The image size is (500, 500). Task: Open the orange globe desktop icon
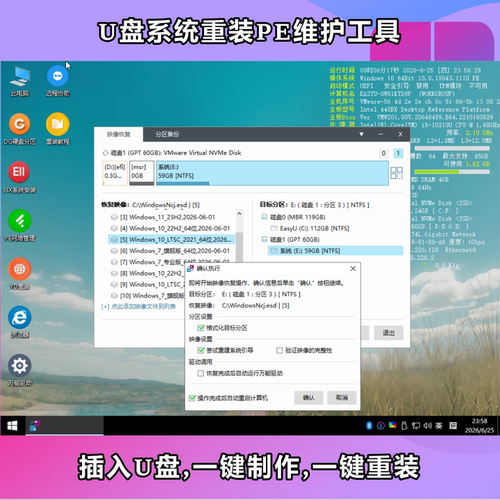point(20,269)
